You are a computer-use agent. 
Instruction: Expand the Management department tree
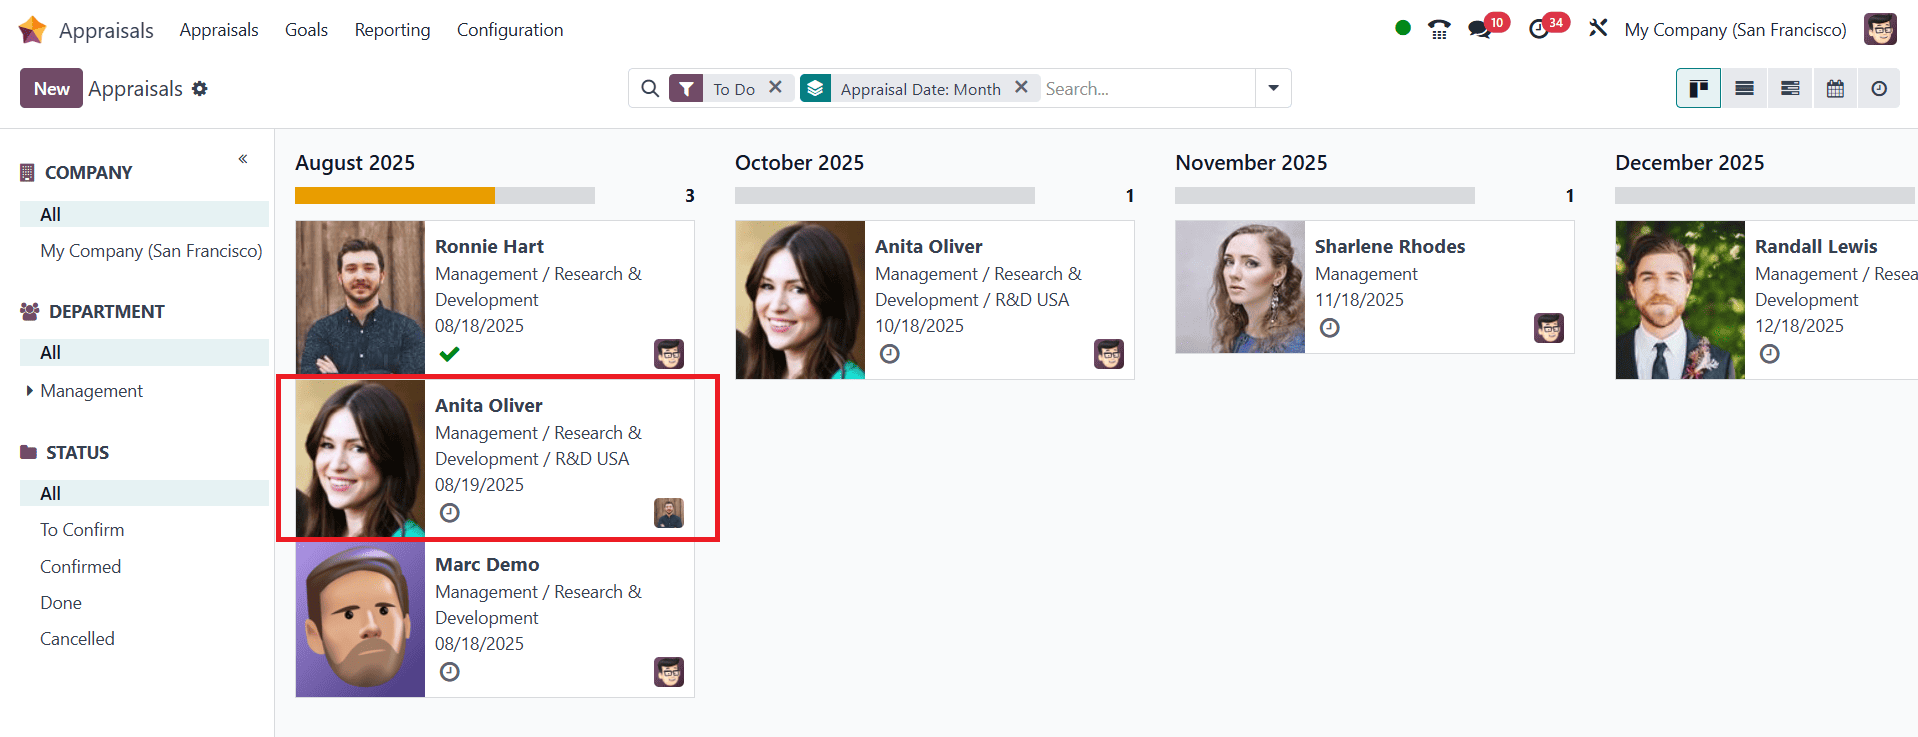[30, 390]
